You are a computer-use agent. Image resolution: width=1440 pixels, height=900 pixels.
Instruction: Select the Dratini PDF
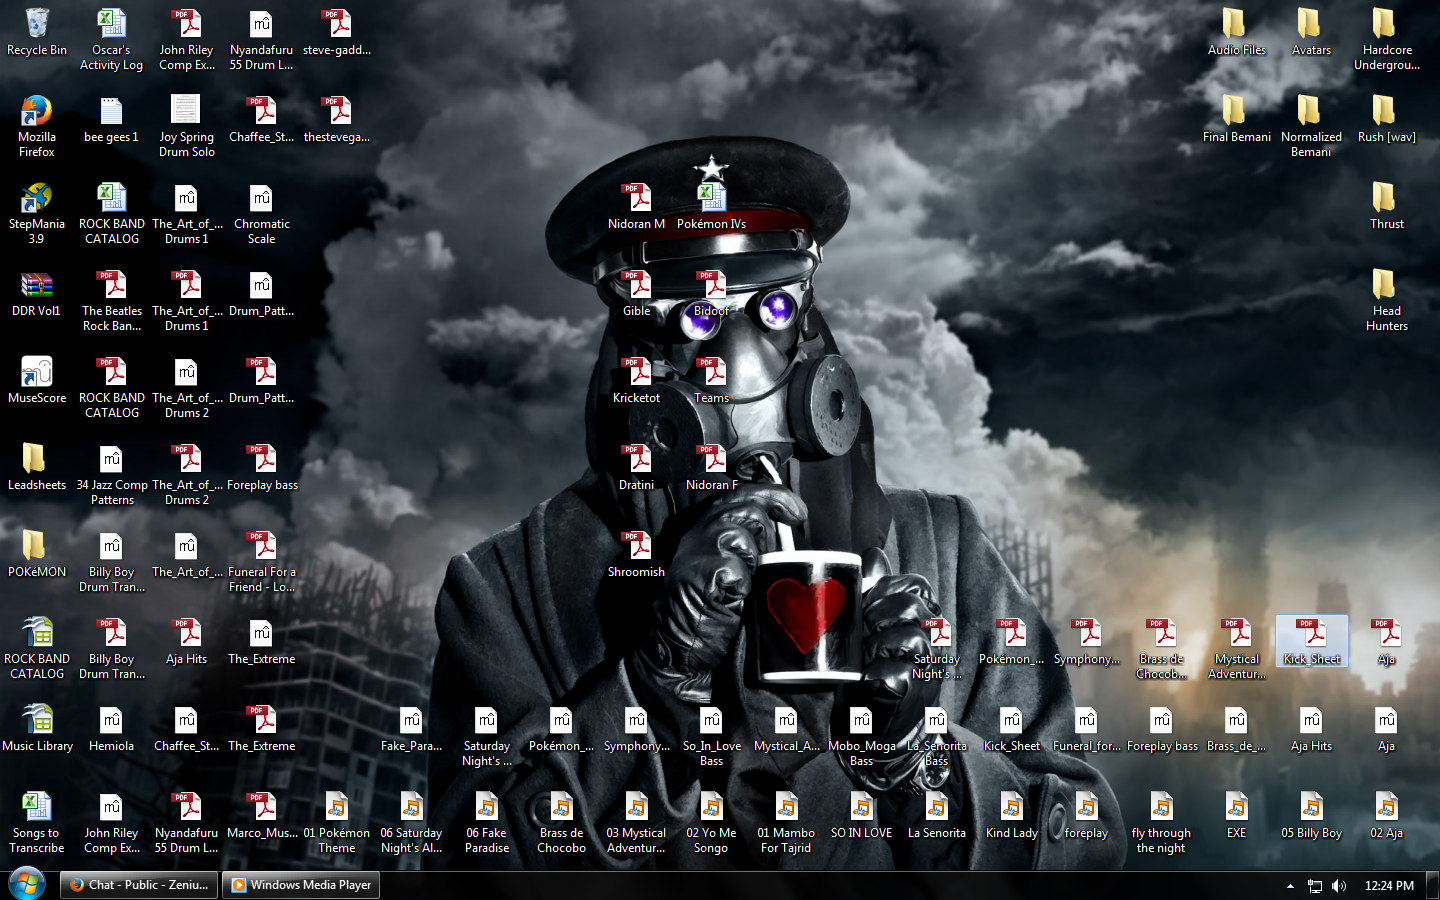click(x=636, y=468)
